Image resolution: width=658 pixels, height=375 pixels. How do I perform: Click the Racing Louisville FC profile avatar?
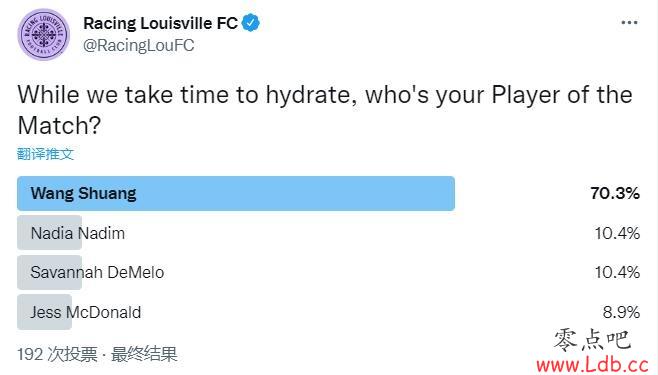pos(44,34)
